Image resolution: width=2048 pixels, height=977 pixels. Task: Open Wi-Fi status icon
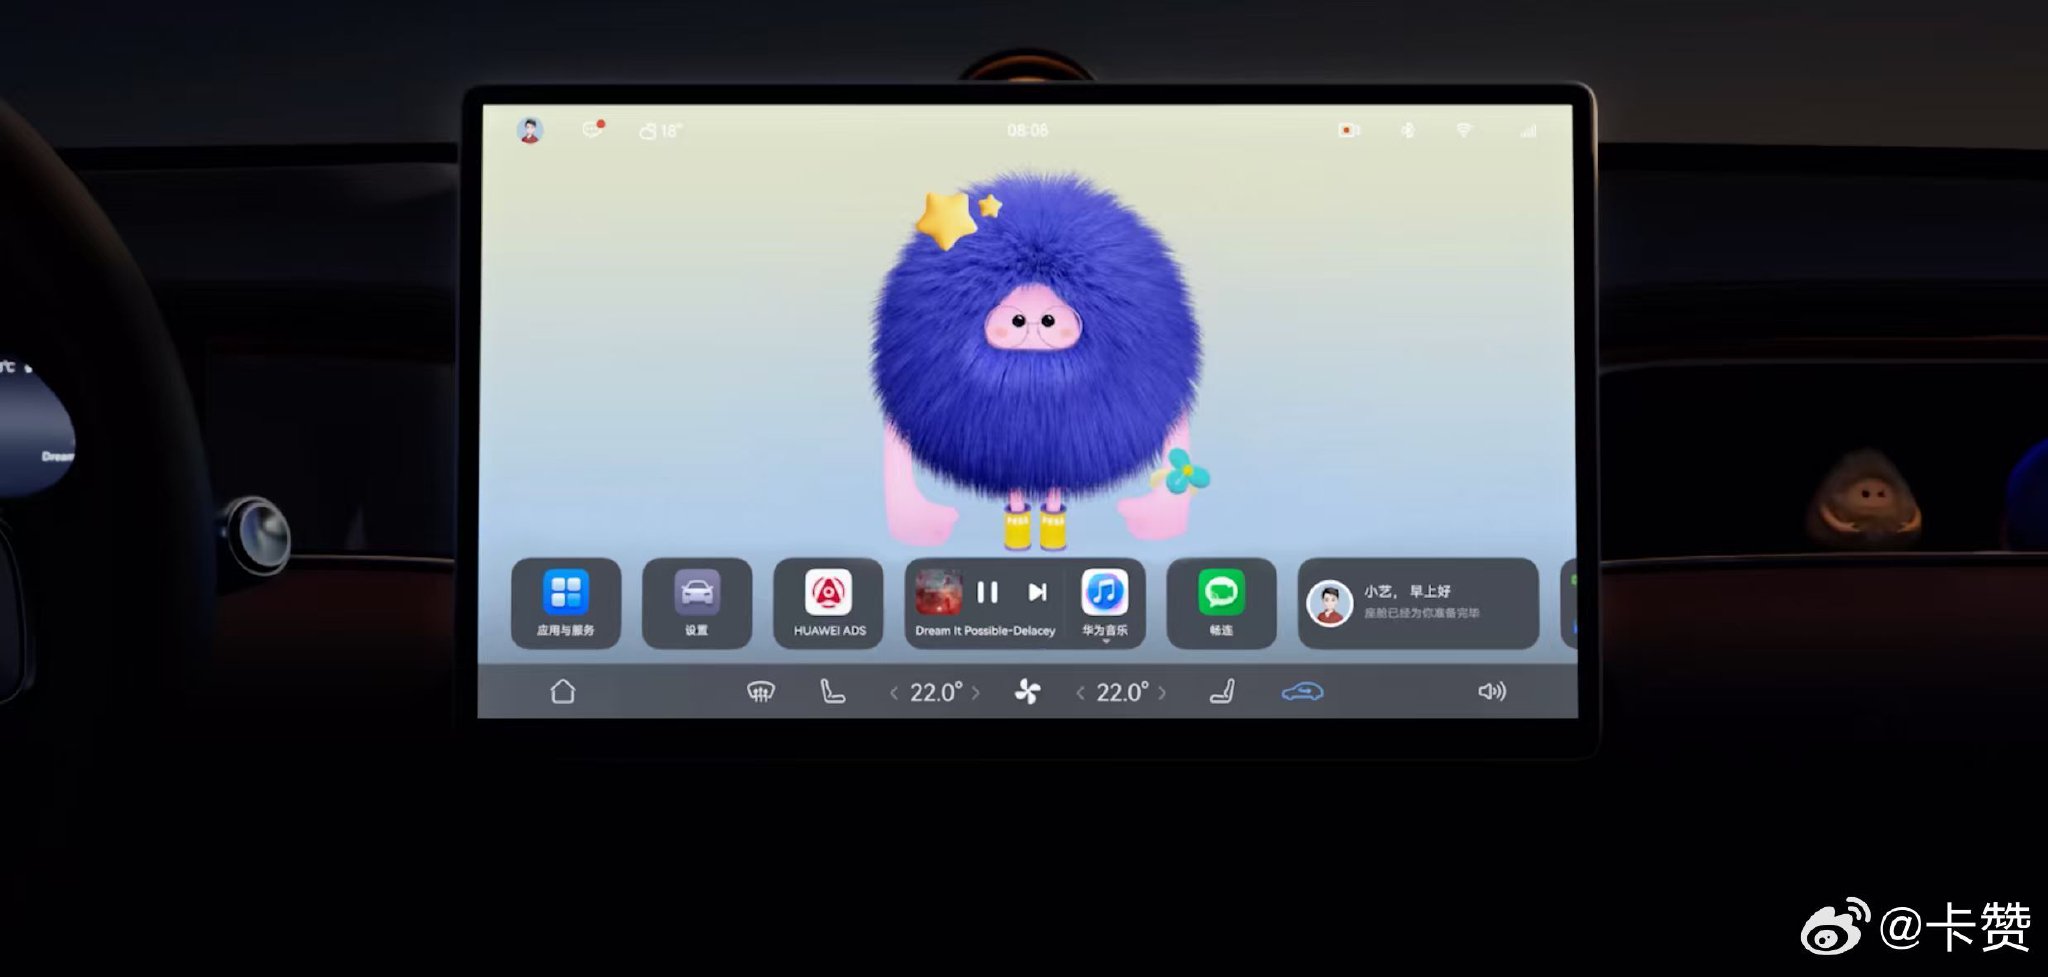tap(1464, 131)
